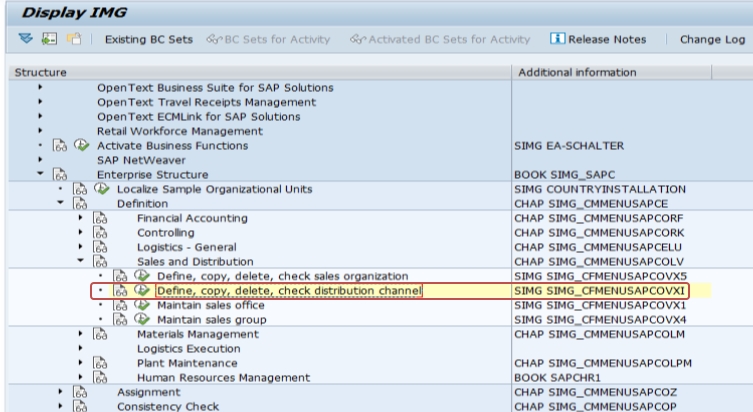Open documentation icon for Enterprise Structure
The height and width of the screenshot is (412, 753).
[x=60, y=174]
